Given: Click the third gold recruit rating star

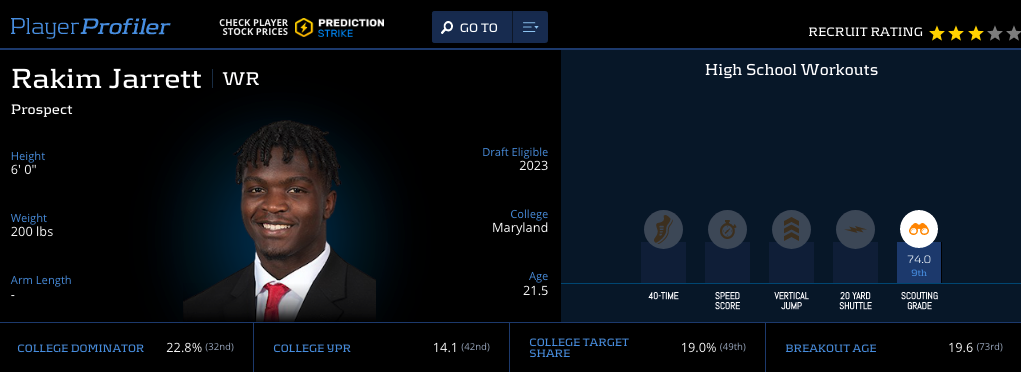Looking at the screenshot, I should (975, 33).
